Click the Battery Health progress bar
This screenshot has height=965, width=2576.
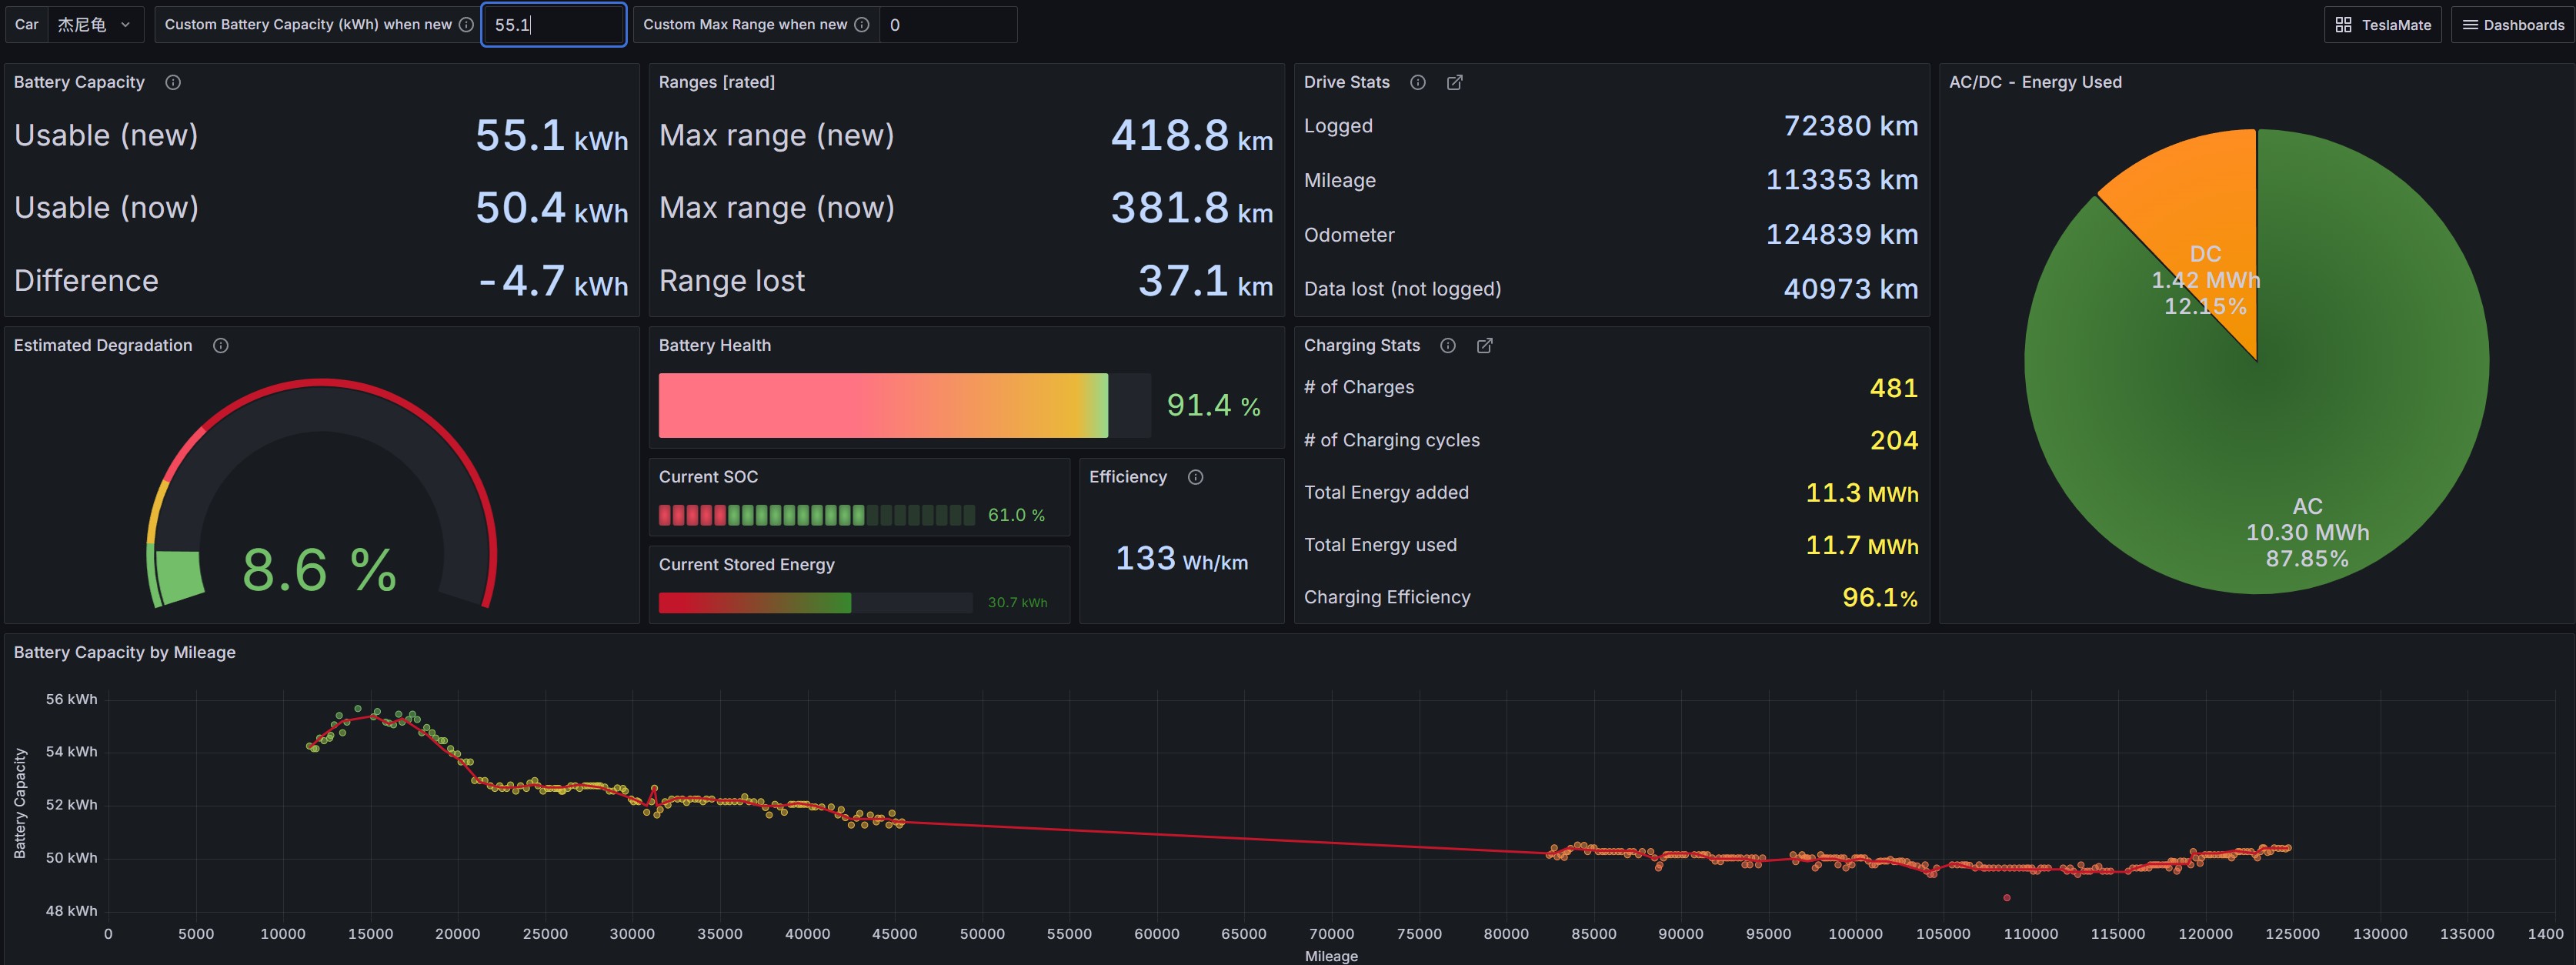tap(904, 405)
